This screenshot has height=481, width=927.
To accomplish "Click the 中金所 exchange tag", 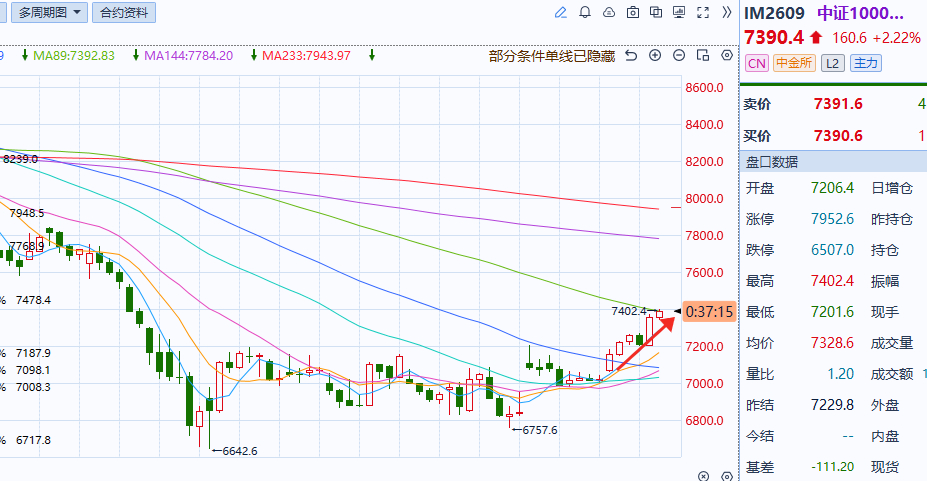I will click(795, 63).
